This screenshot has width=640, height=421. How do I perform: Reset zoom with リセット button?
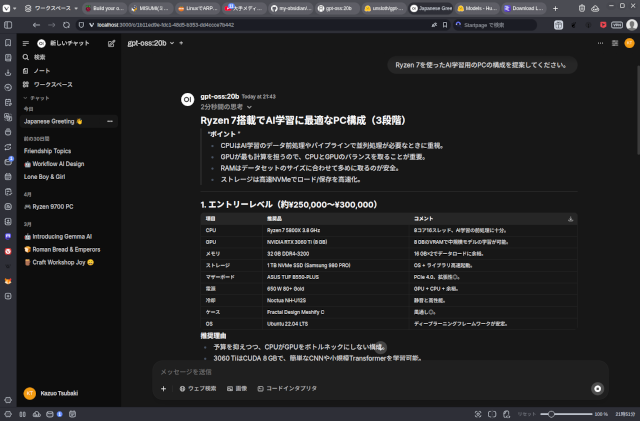[x=527, y=414]
